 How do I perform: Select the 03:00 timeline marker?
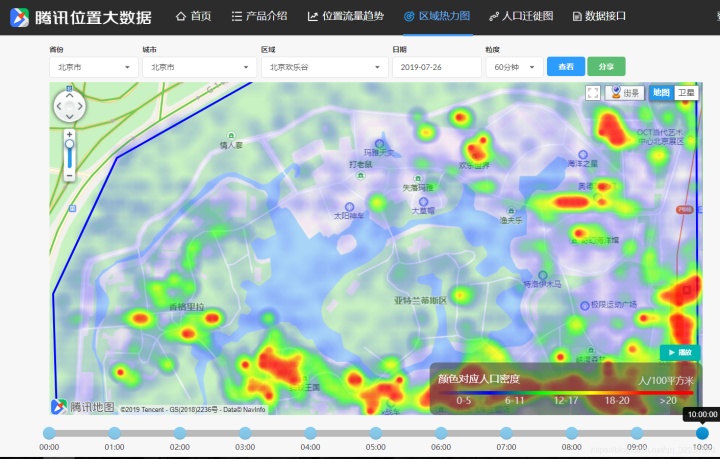pos(245,433)
